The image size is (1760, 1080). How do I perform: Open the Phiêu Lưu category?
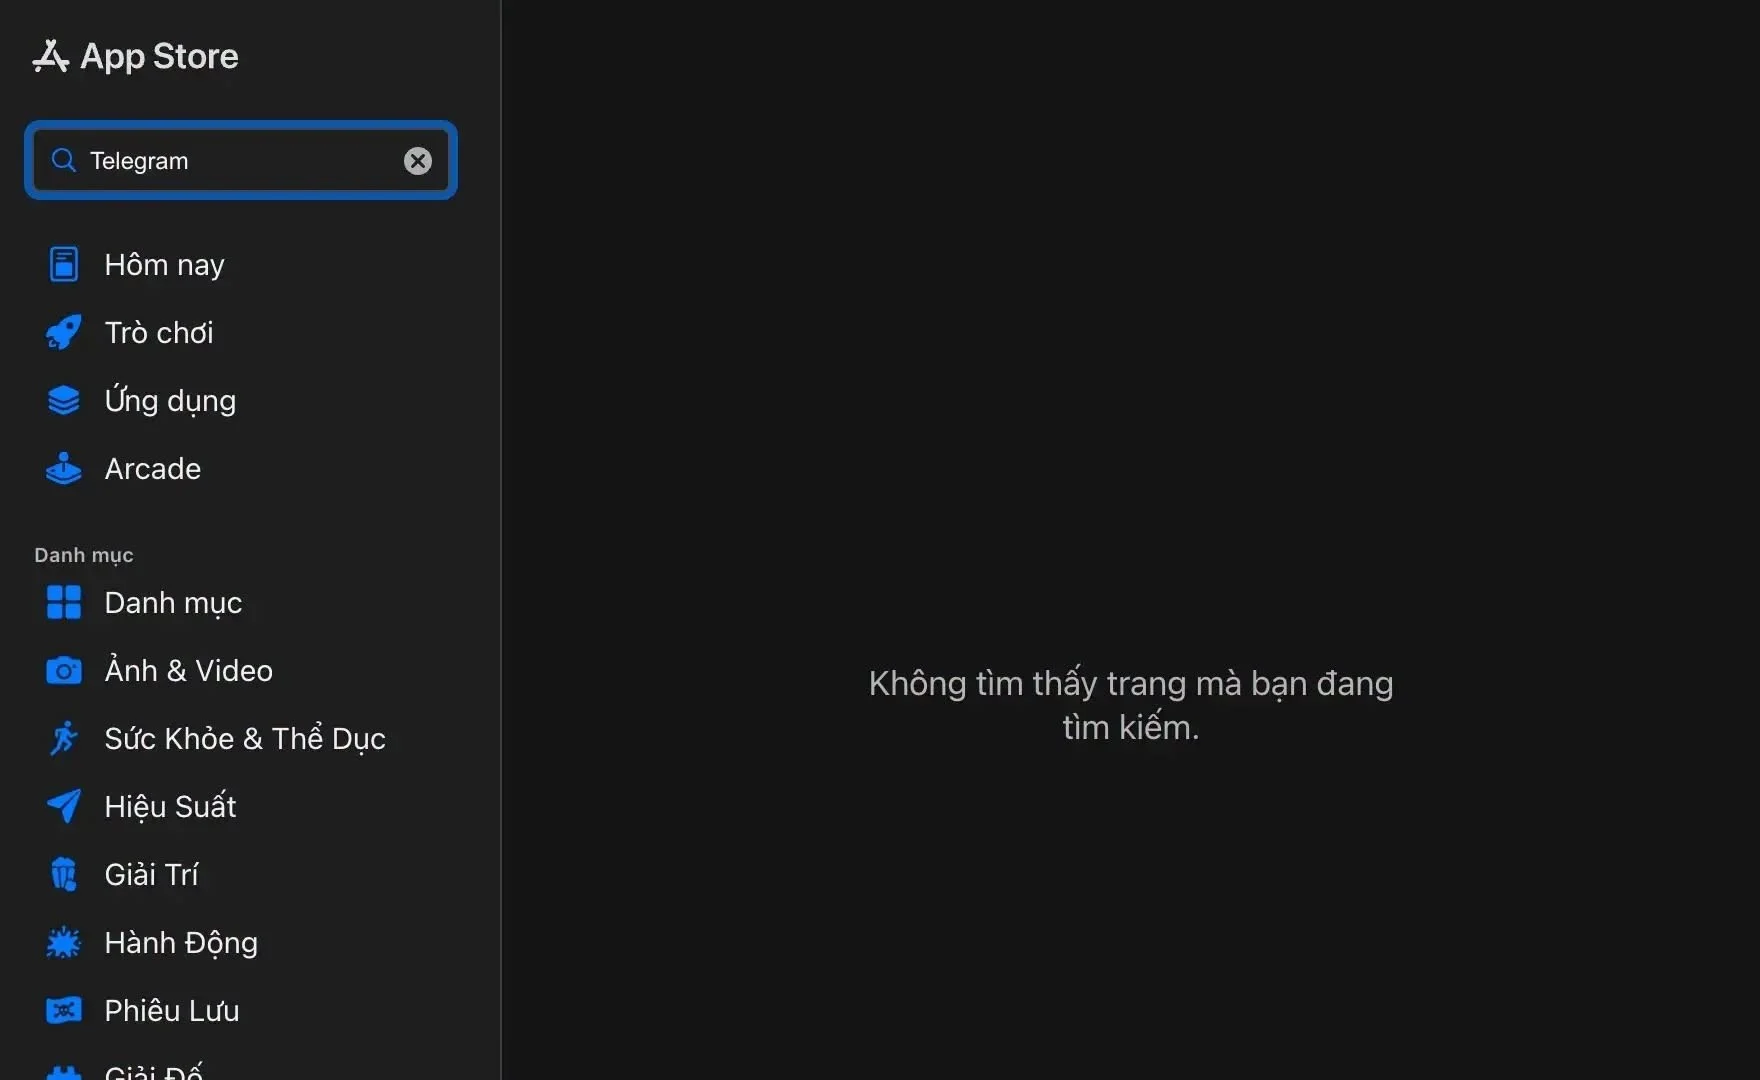[x=172, y=1010]
